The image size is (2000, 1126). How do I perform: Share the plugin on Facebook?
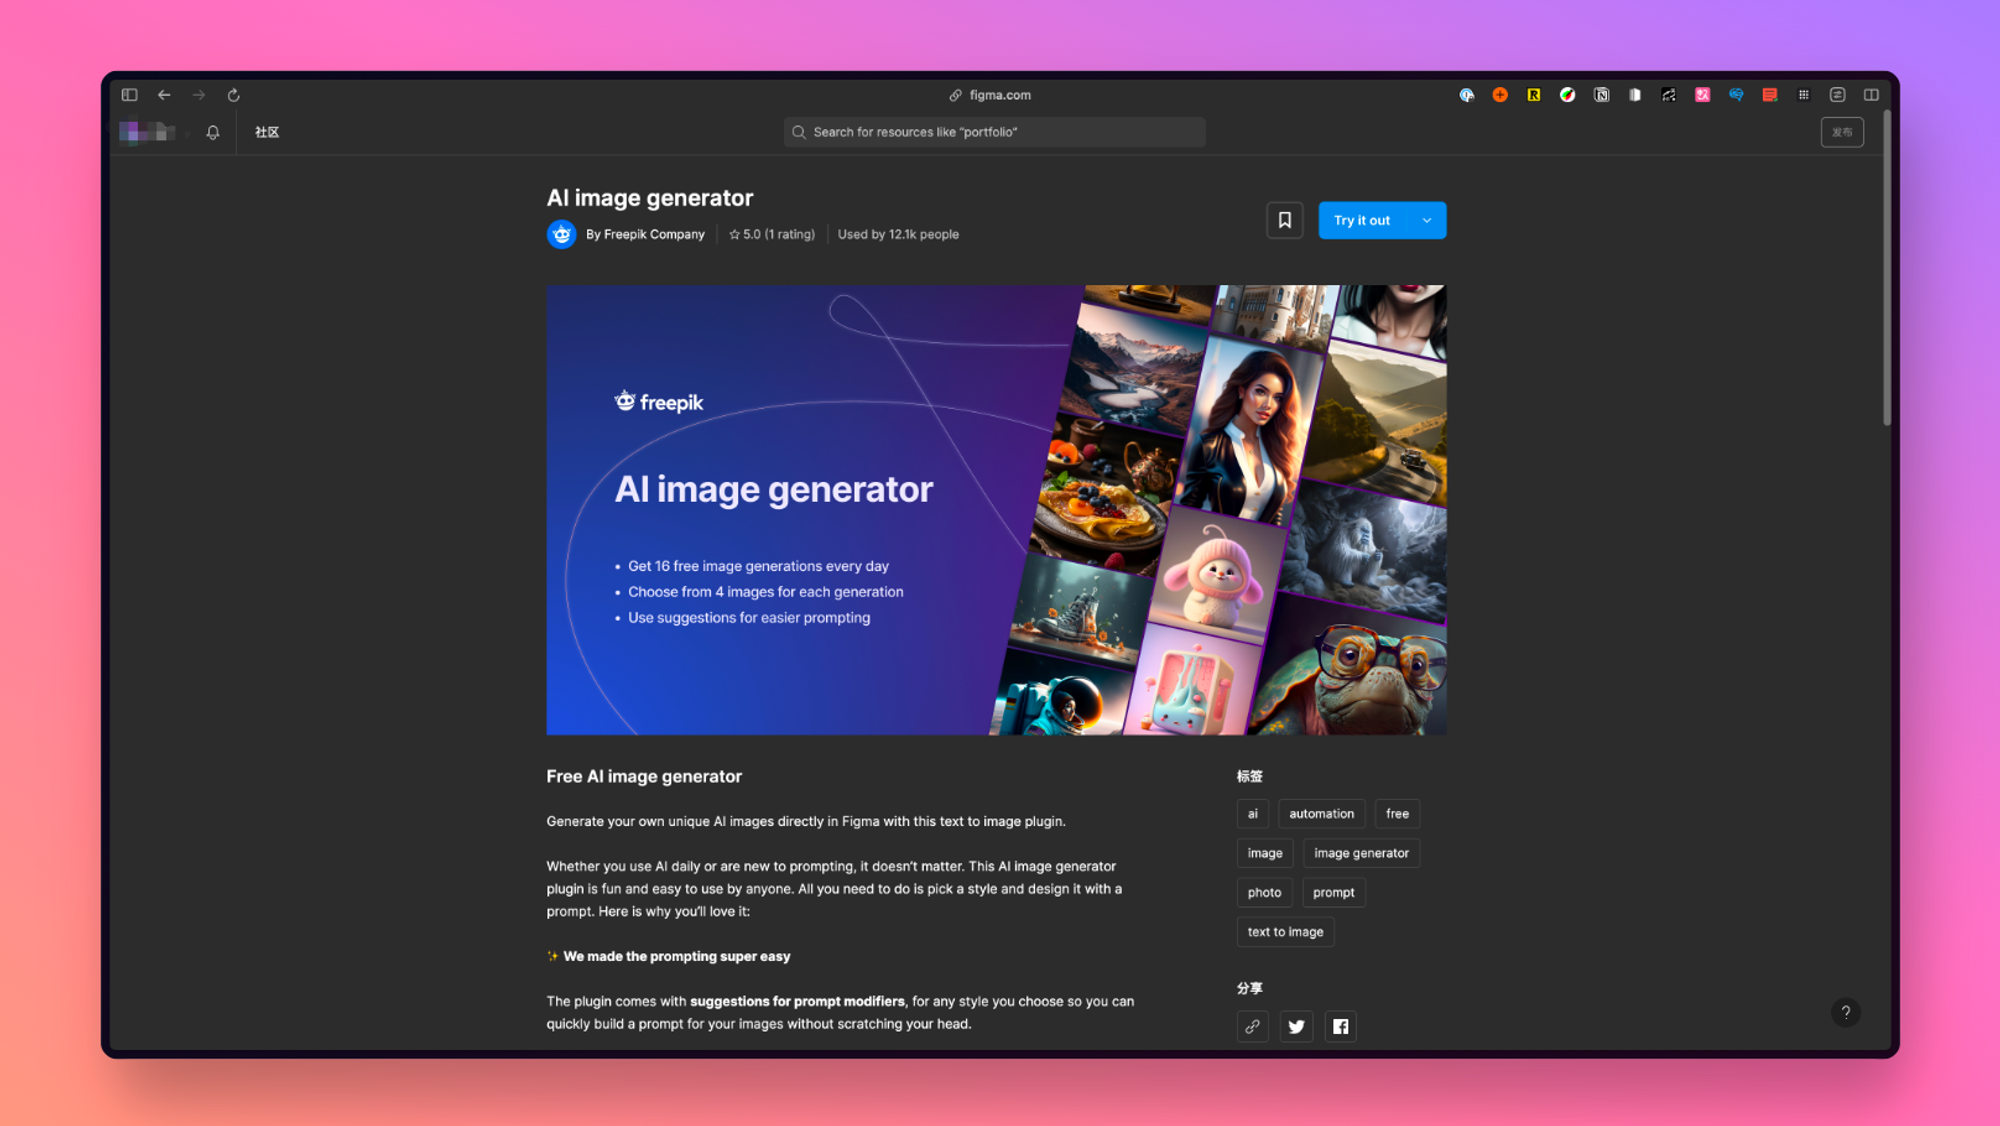(x=1341, y=1026)
